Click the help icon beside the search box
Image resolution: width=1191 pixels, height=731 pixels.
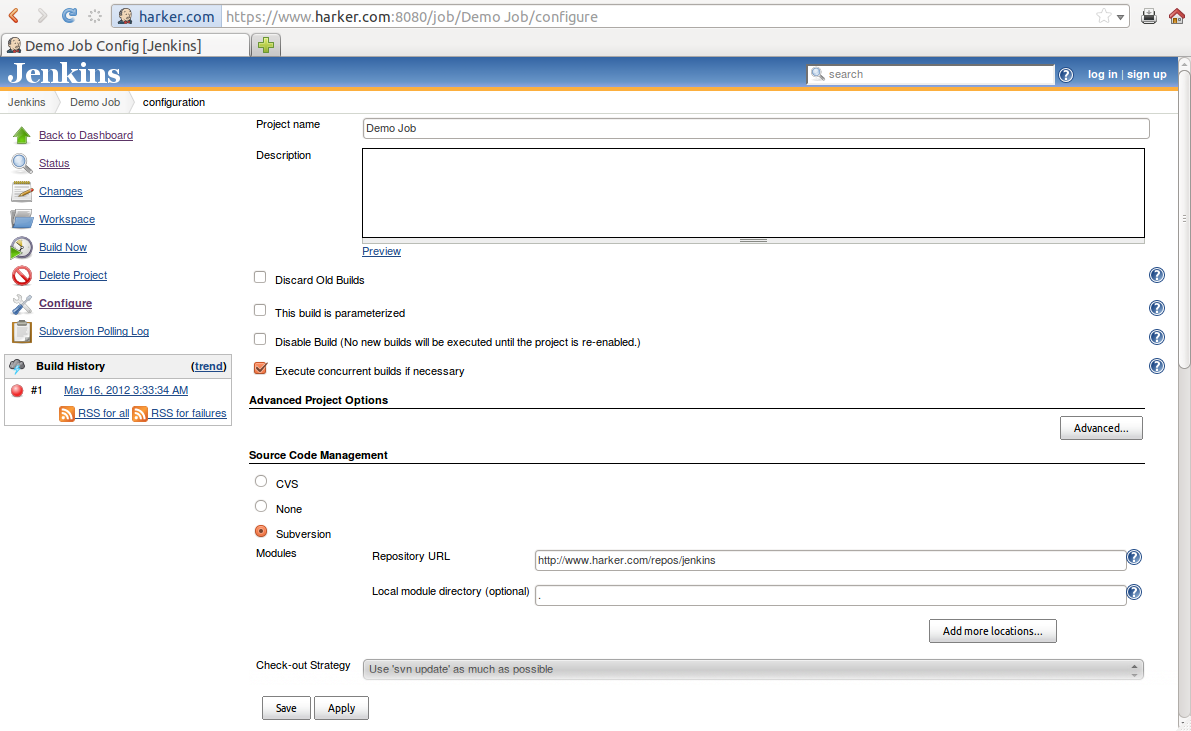click(1066, 74)
